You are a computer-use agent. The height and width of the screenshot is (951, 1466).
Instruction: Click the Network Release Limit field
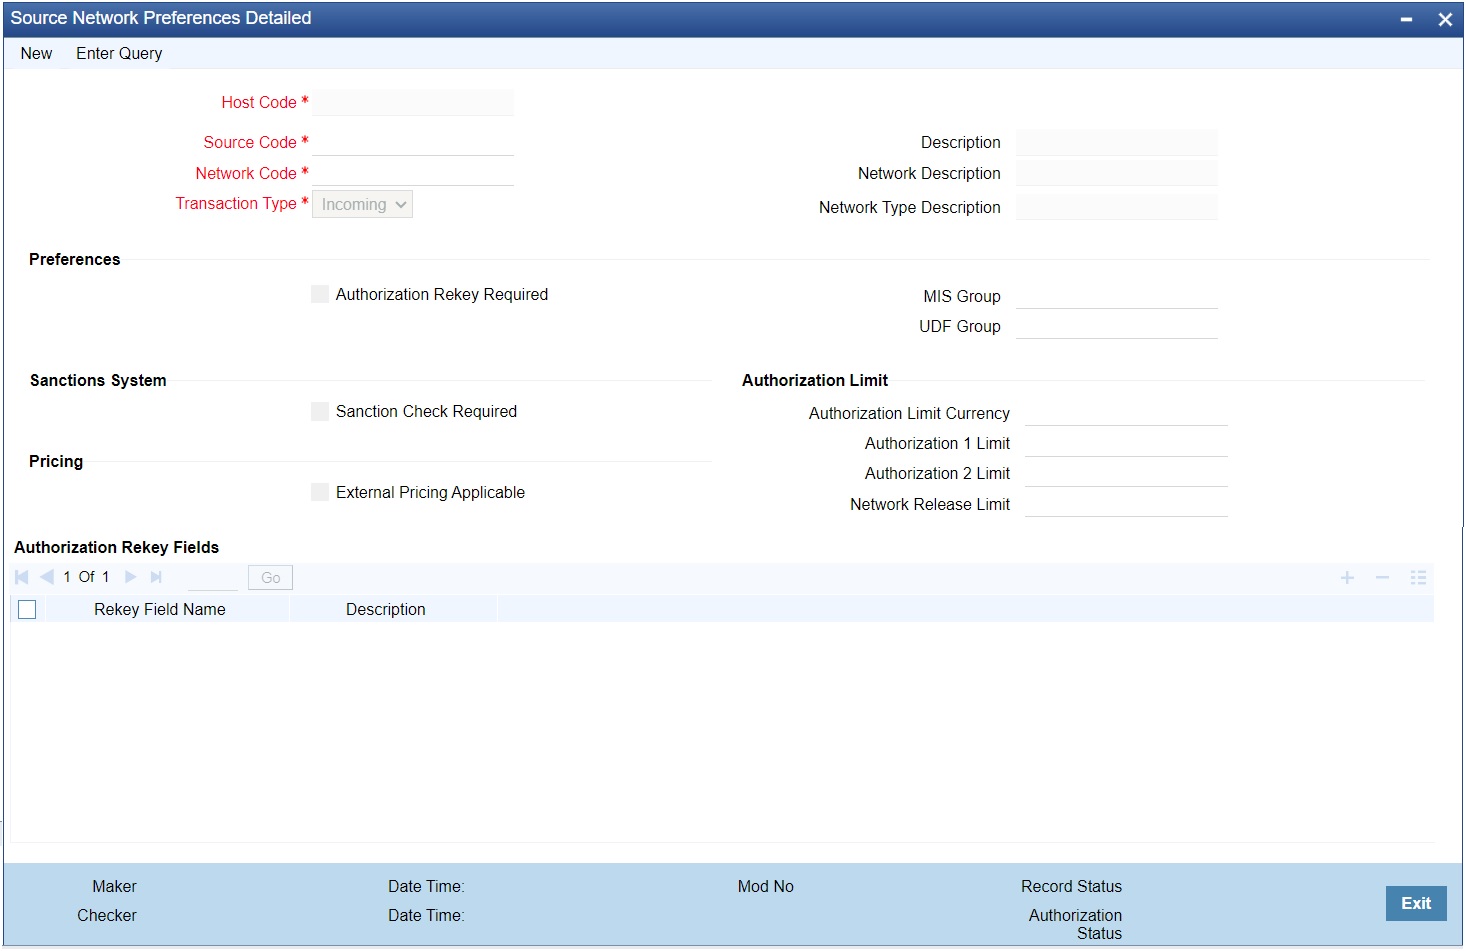(x=1126, y=504)
